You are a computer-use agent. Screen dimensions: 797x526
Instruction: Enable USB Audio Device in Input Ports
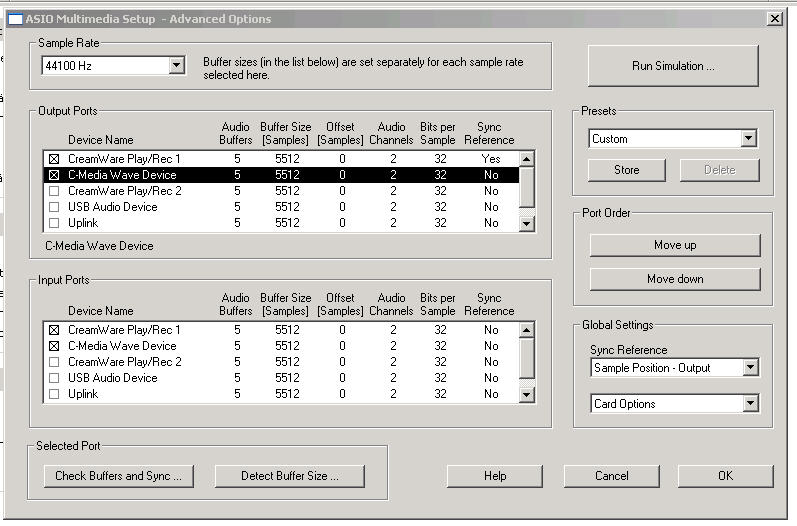[x=54, y=378]
